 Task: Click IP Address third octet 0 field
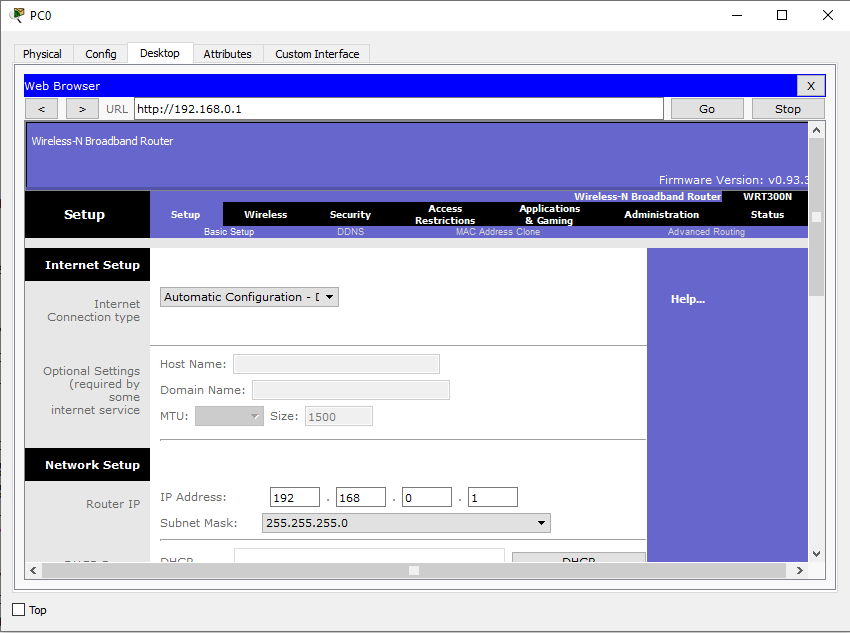pos(427,497)
